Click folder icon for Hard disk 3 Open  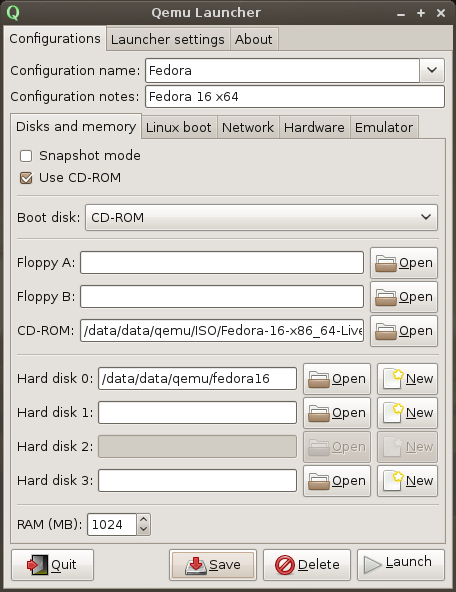pos(319,481)
